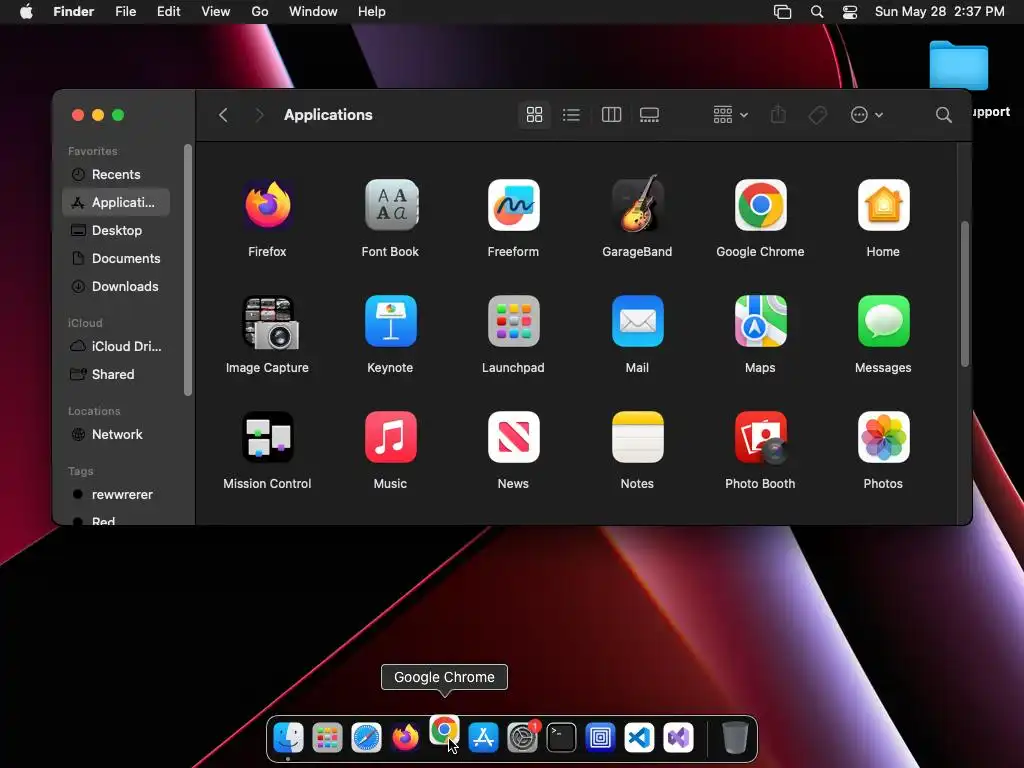Viewport: 1024px width, 768px height.
Task: Open Documents in the sidebar
Action: [116, 259]
